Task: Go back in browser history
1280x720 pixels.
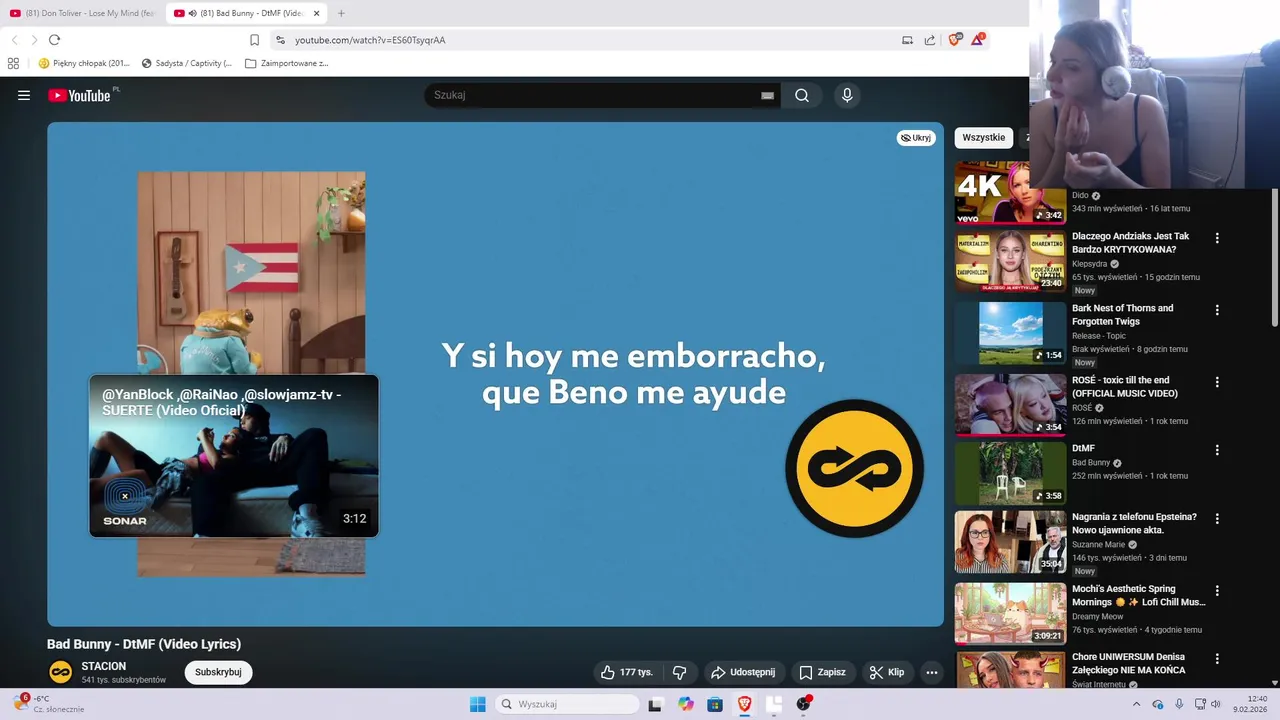Action: pyautogui.click(x=14, y=40)
